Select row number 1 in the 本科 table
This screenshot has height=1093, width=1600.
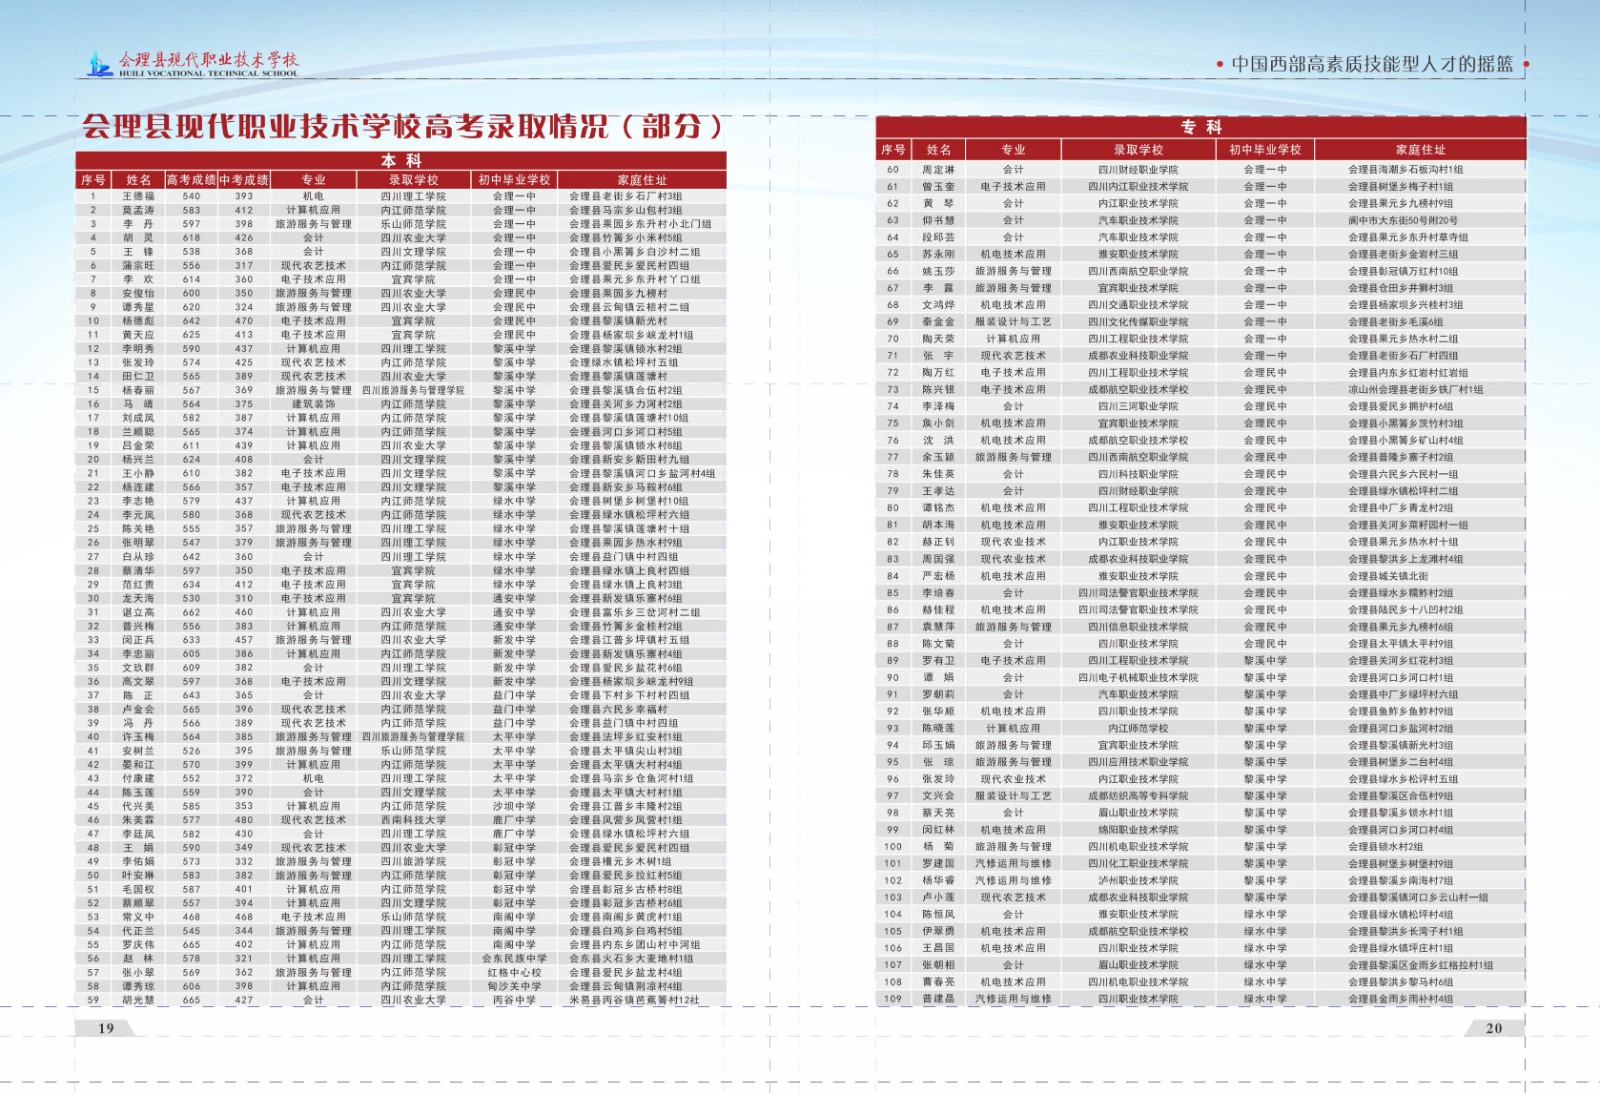93,197
